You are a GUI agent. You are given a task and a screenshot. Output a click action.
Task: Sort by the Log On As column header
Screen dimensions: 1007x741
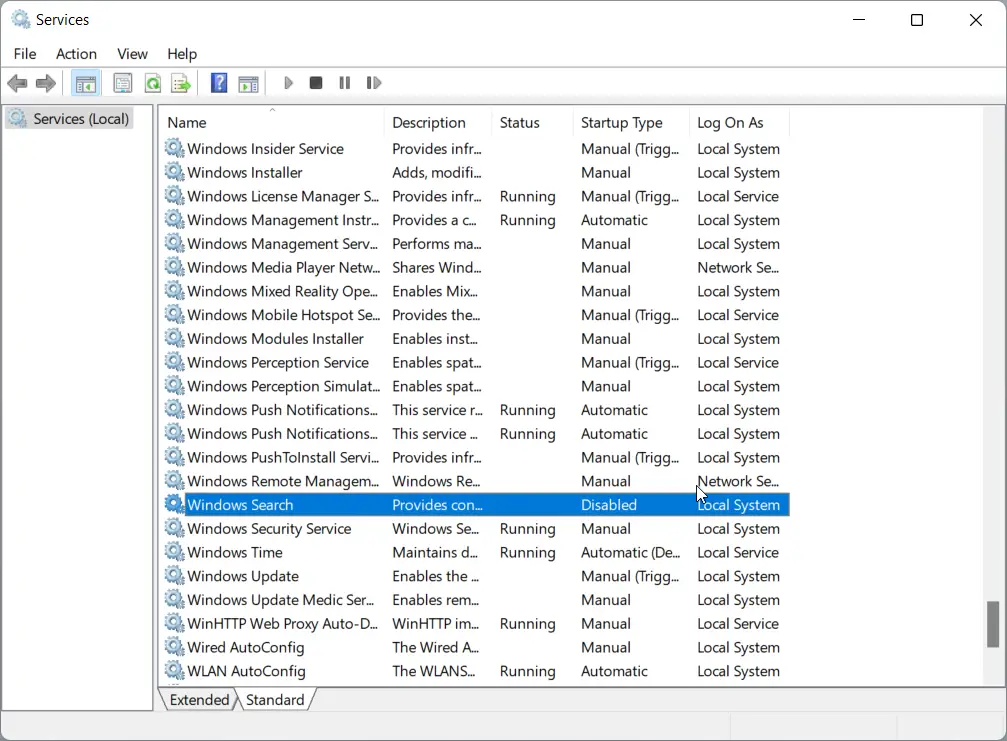(x=739, y=123)
